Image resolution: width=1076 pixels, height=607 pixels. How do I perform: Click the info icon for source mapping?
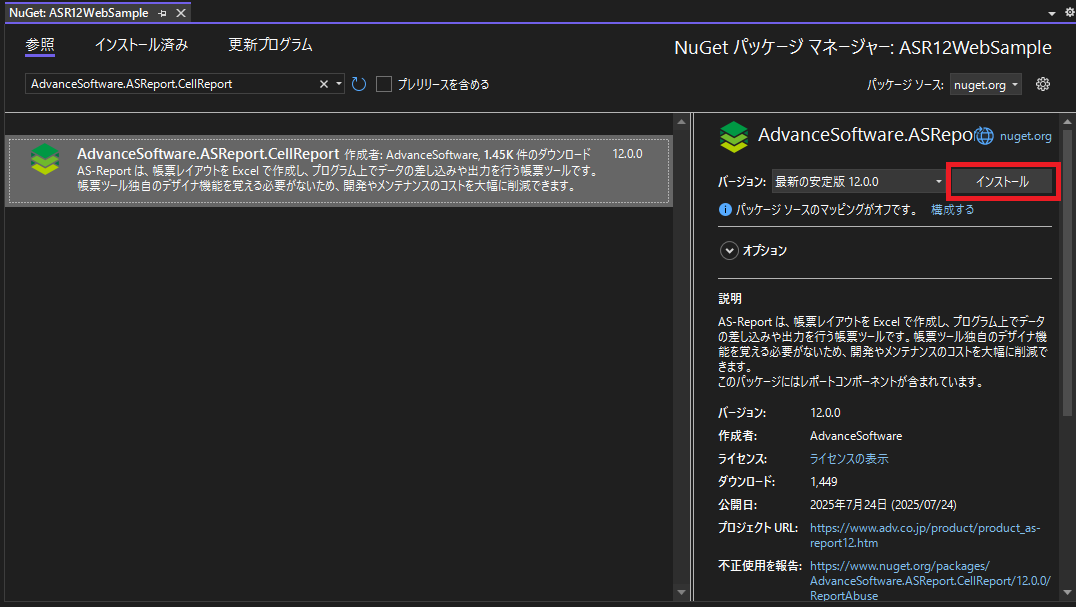pyautogui.click(x=725, y=210)
